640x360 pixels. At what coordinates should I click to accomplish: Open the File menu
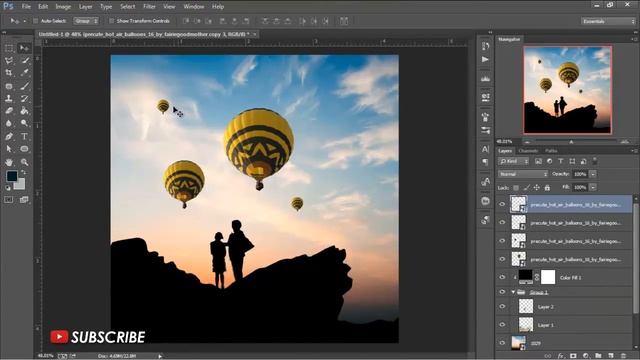click(26, 7)
